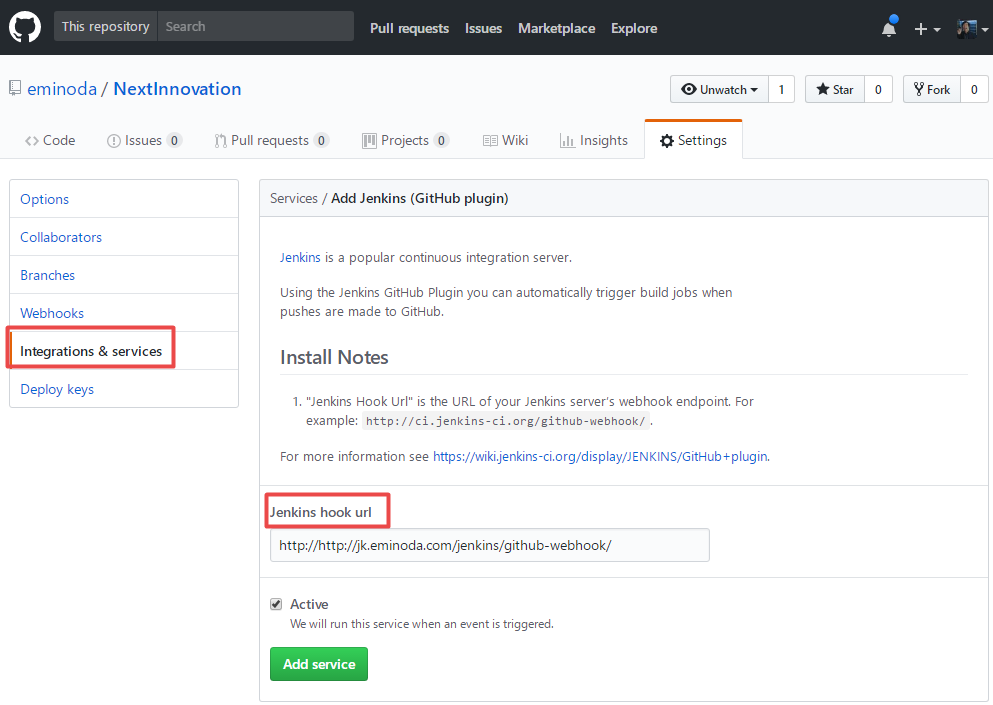Image resolution: width=993 pixels, height=705 pixels.
Task: Switch to the repository Pull requests tab
Action: (x=272, y=141)
